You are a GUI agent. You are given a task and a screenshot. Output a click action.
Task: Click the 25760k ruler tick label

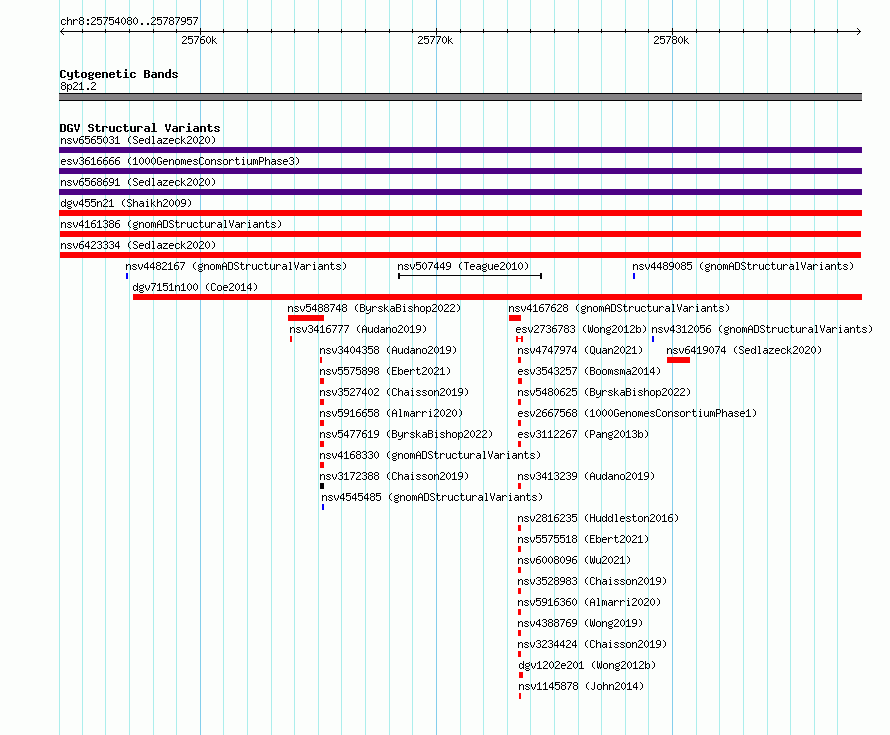(199, 40)
